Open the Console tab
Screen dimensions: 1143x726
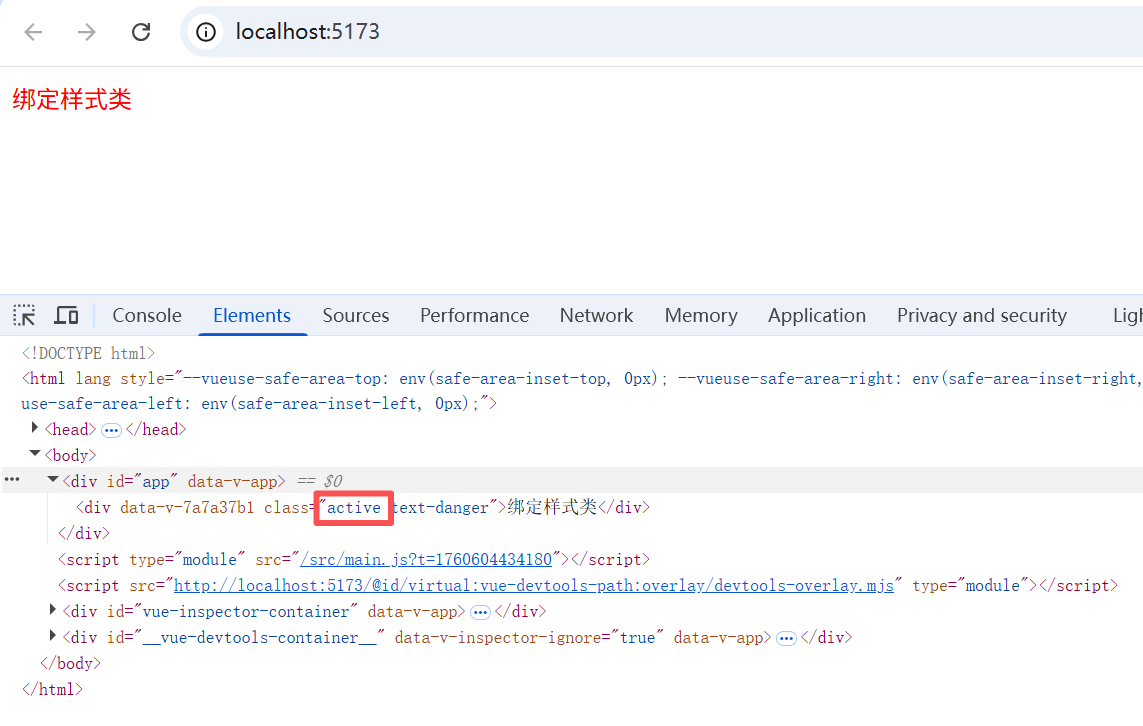[x=147, y=315]
